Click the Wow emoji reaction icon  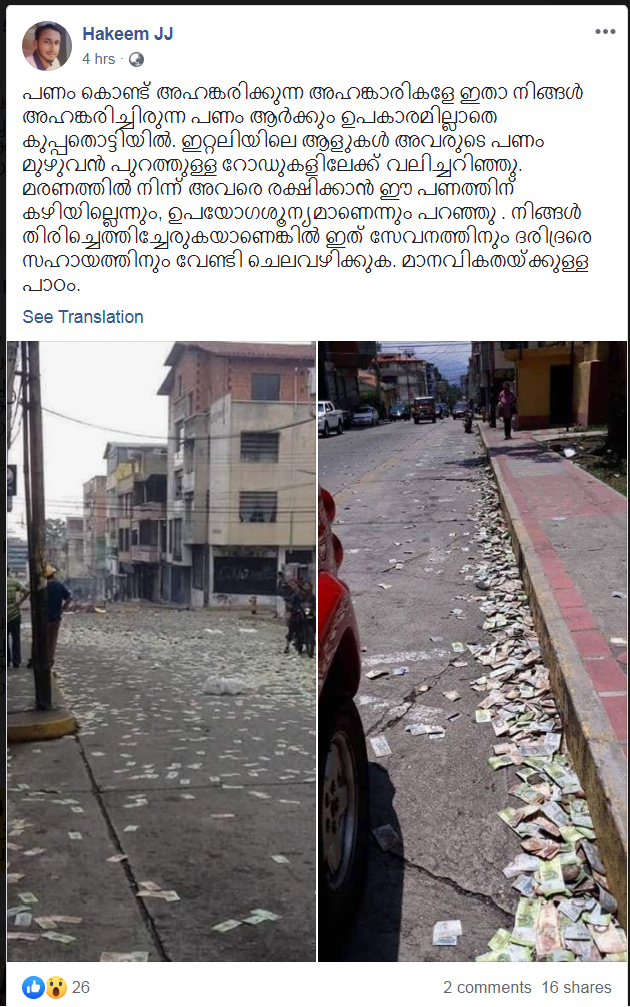coord(57,987)
